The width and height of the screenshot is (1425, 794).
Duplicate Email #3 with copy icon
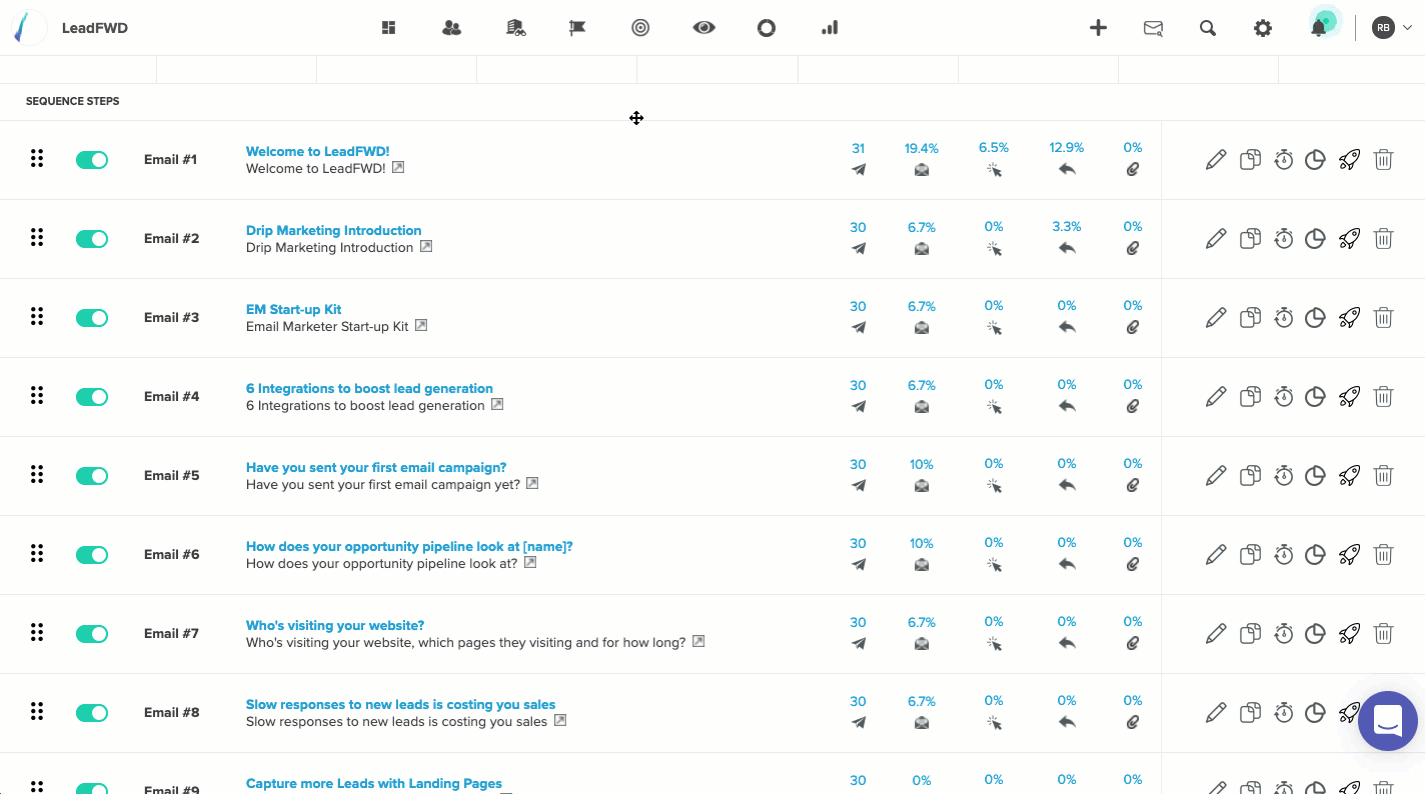[1250, 317]
